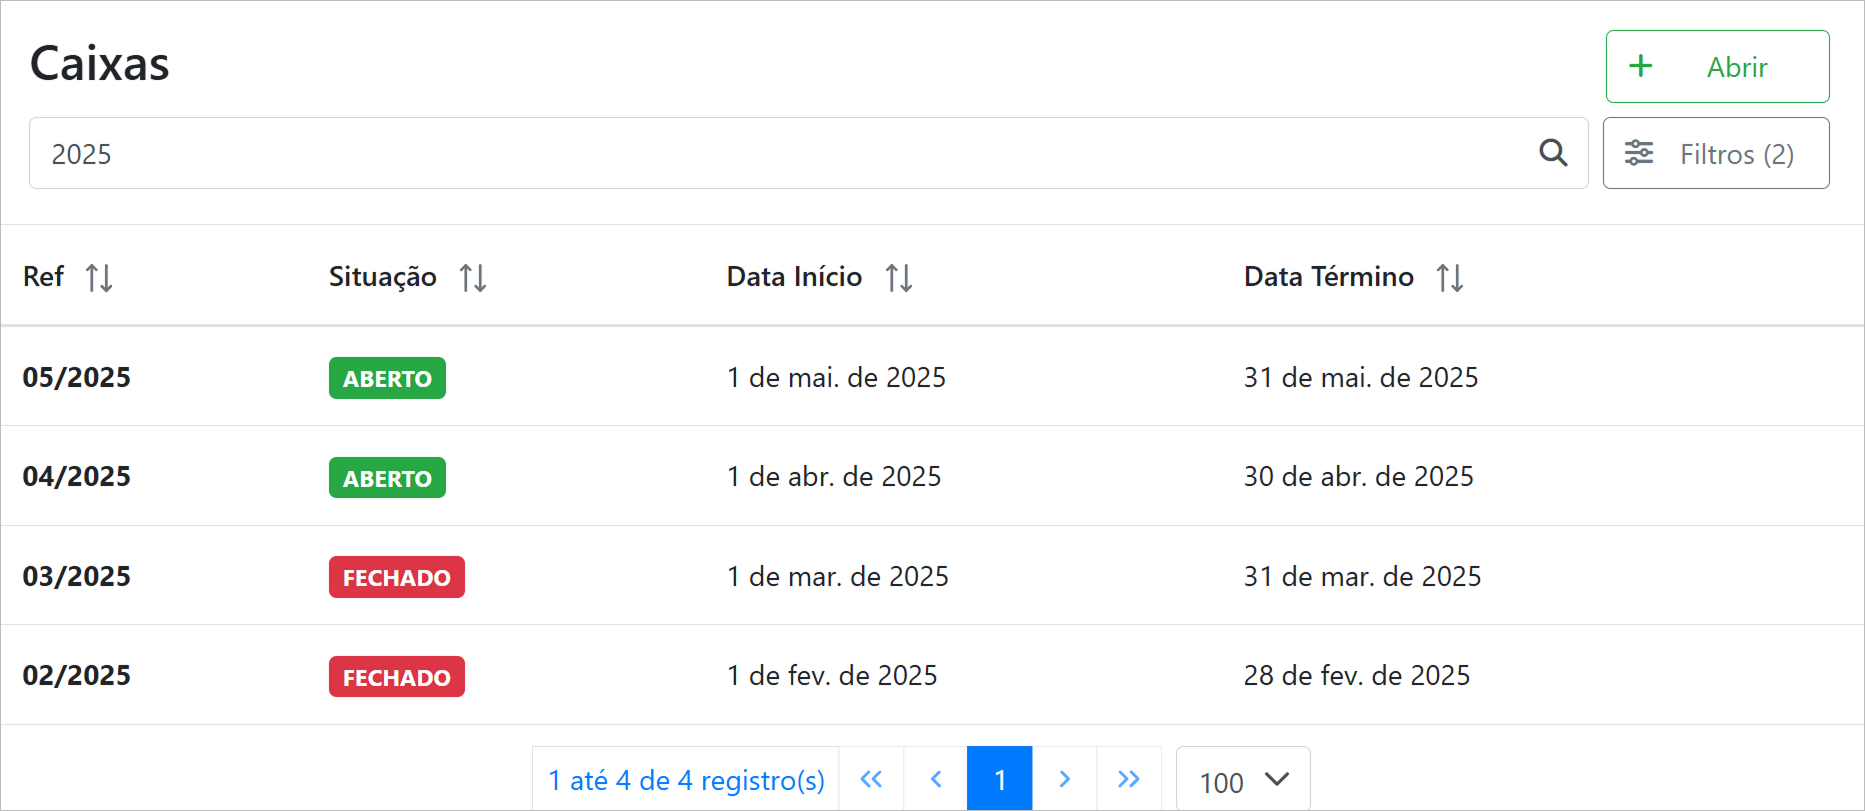
Task: Open rows-per-page dropdown showing 100
Action: pyautogui.click(x=1243, y=781)
